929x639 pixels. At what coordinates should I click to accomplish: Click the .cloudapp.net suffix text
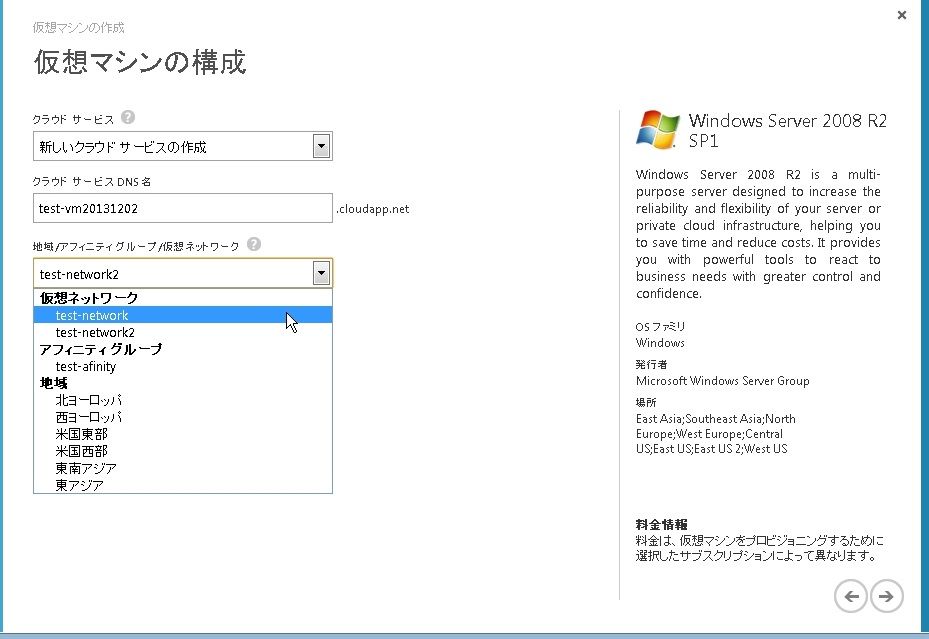pos(373,209)
